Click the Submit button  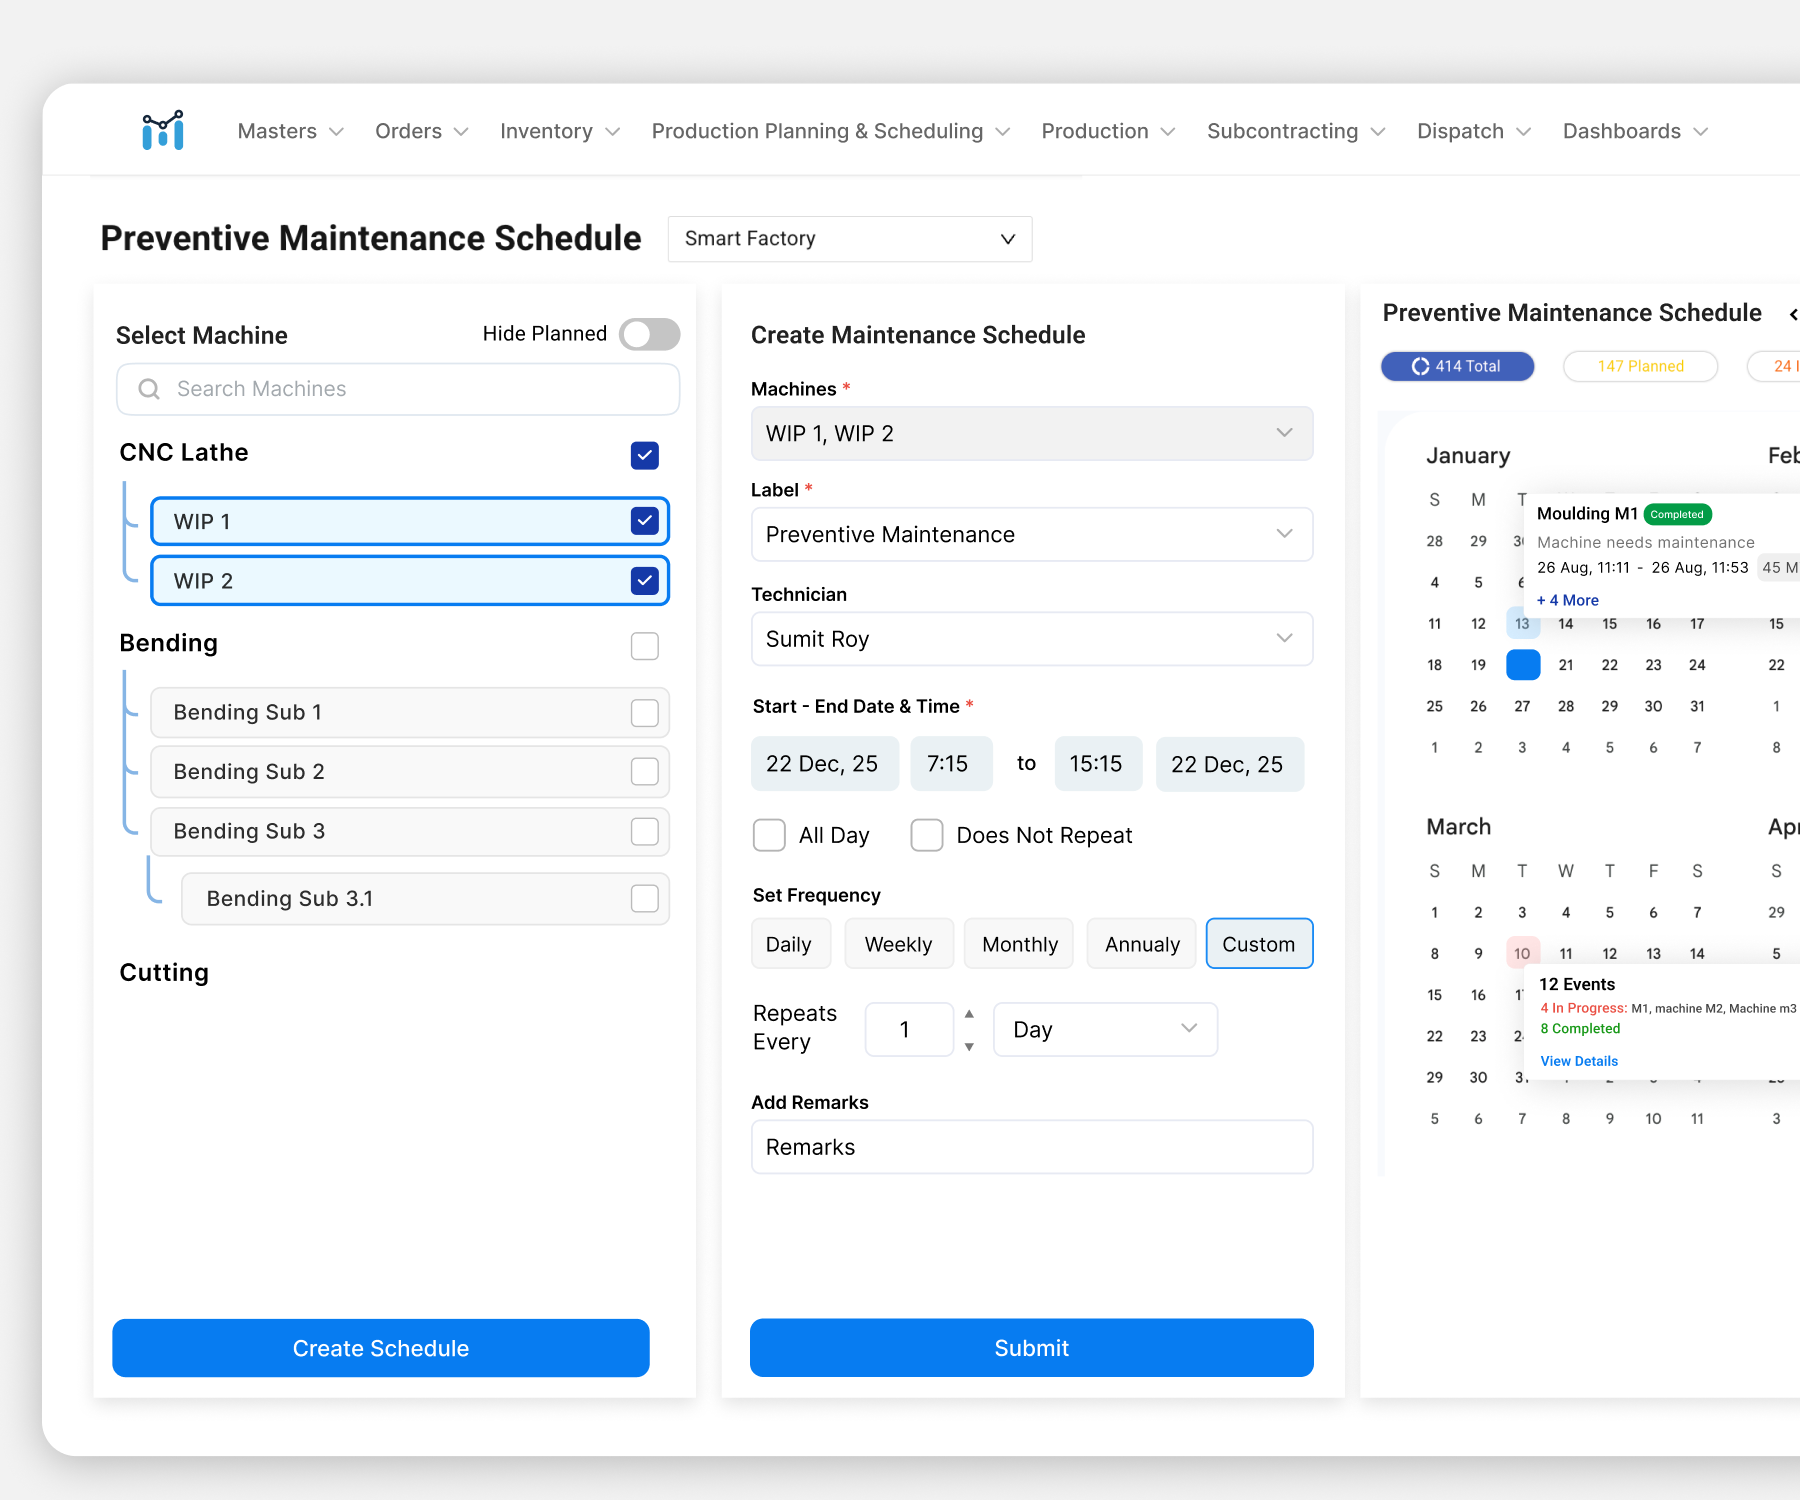pyautogui.click(x=1032, y=1348)
